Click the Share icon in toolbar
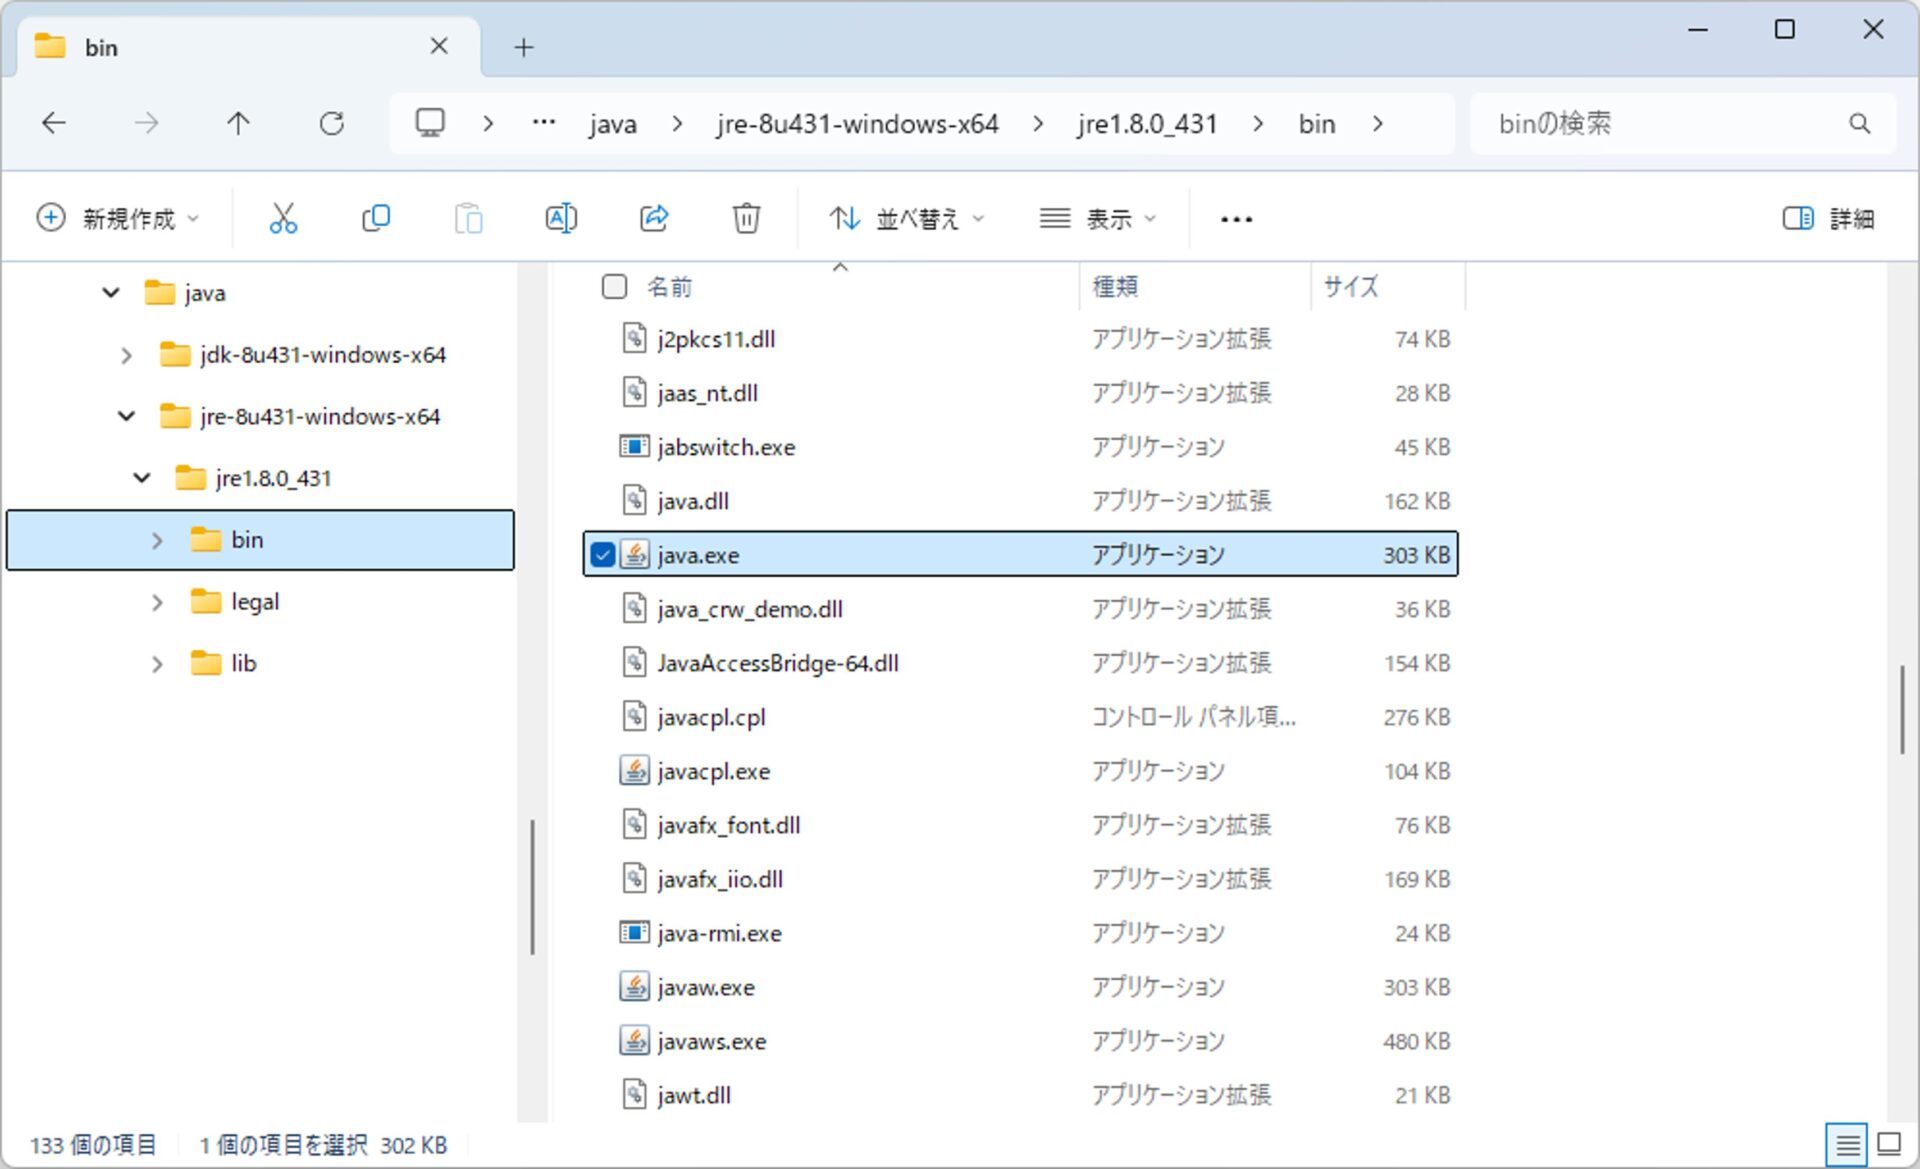This screenshot has width=1920, height=1169. click(x=654, y=218)
